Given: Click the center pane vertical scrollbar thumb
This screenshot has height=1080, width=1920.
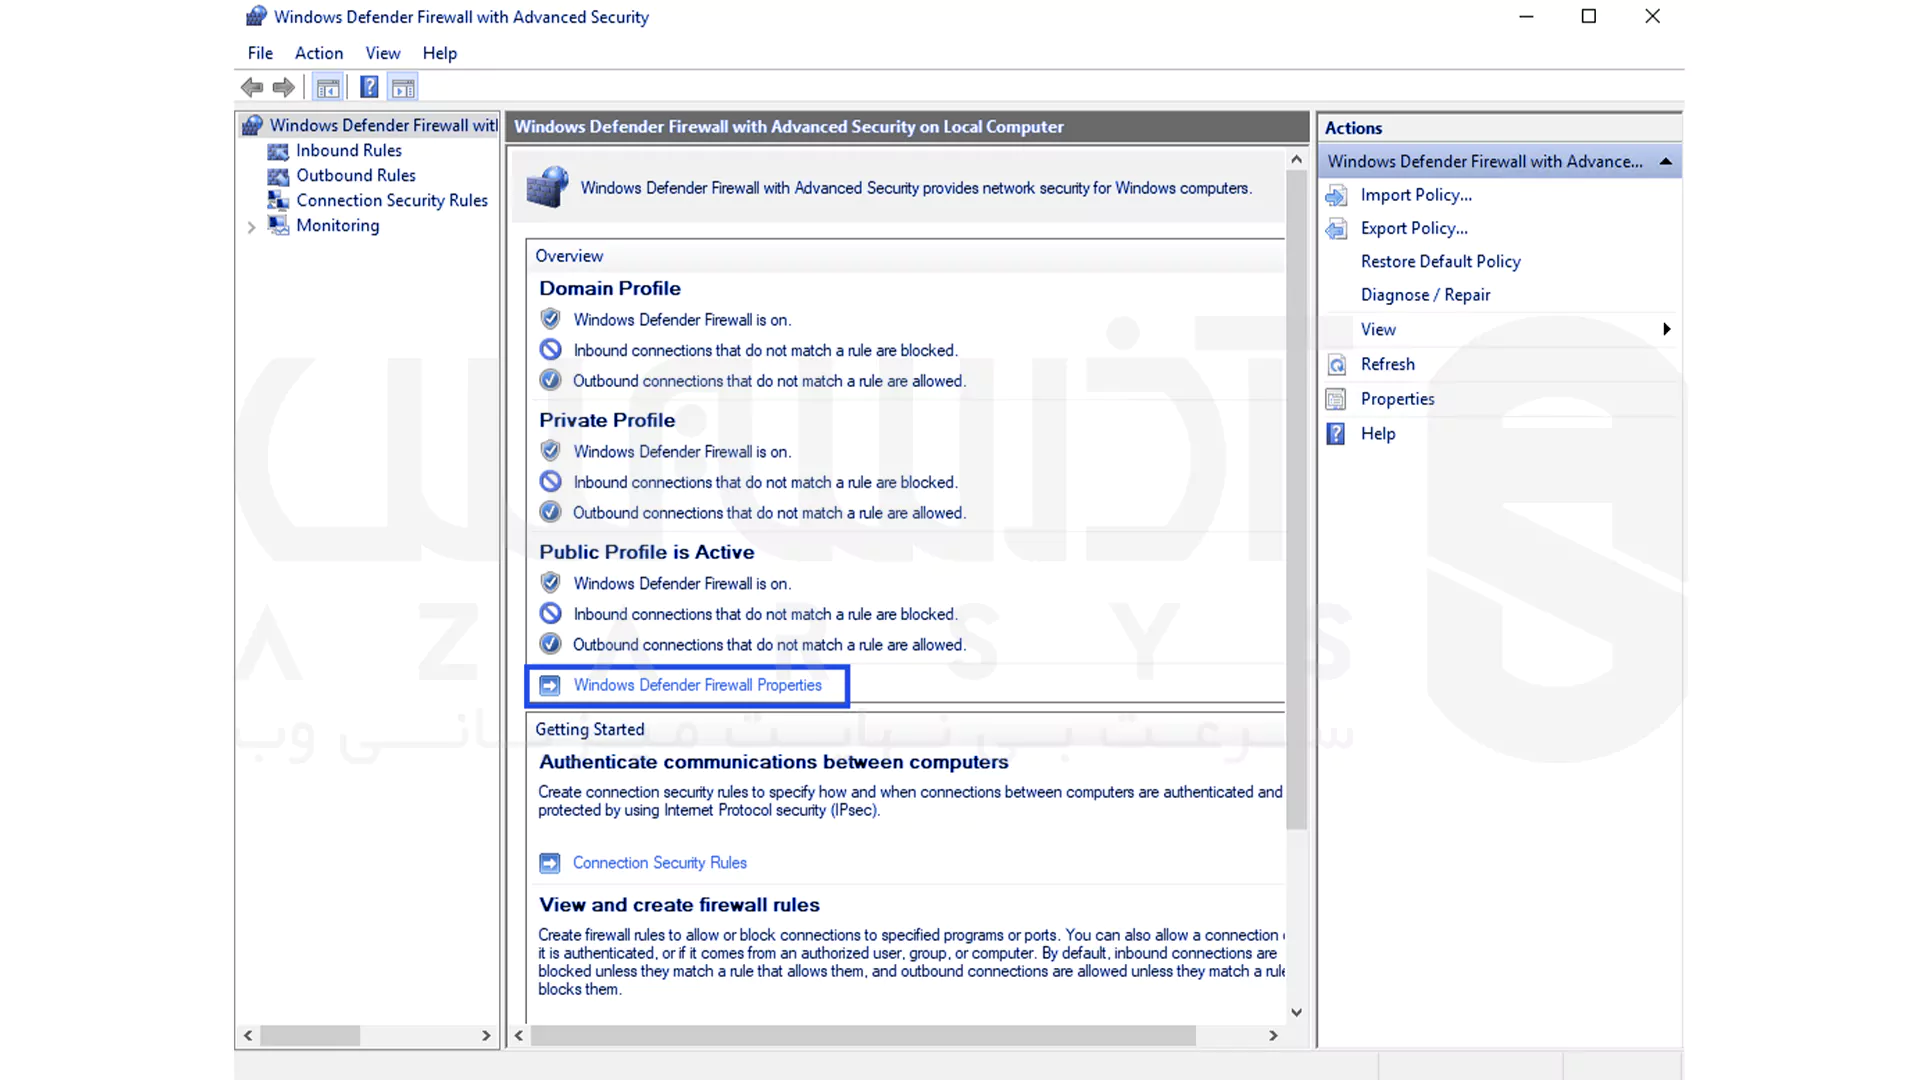Looking at the screenshot, I should click(1296, 500).
